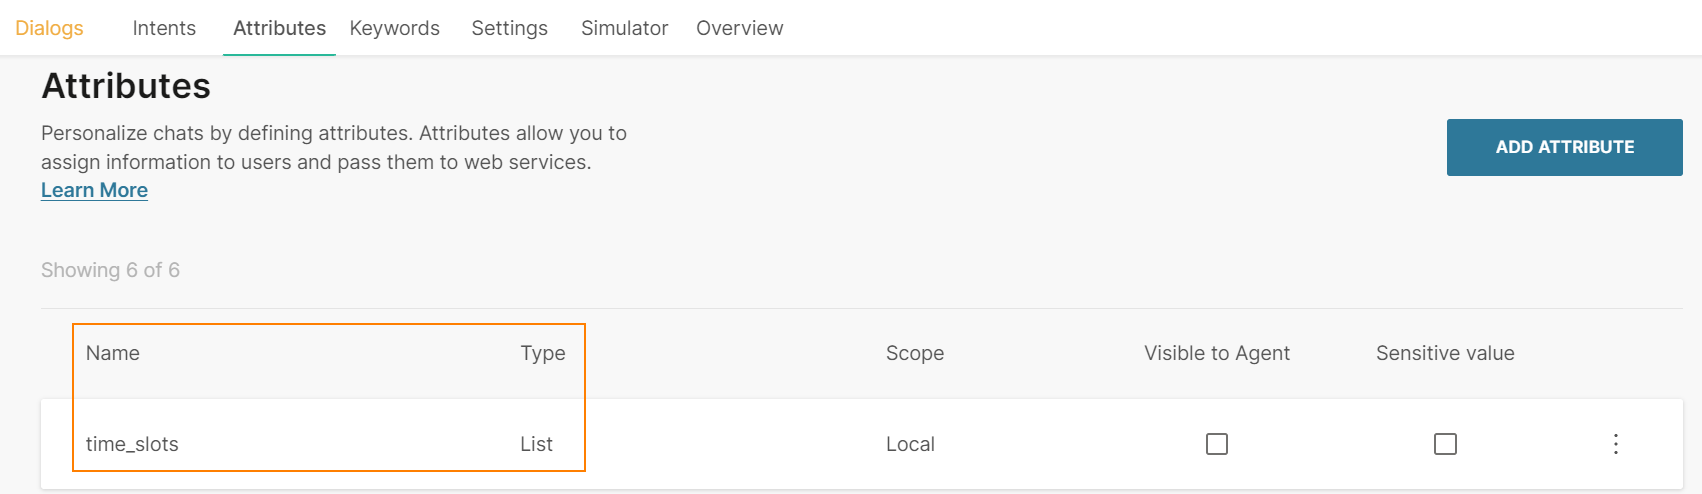The width and height of the screenshot is (1702, 494).
Task: Go to the Dialogs tab
Action: [49, 28]
